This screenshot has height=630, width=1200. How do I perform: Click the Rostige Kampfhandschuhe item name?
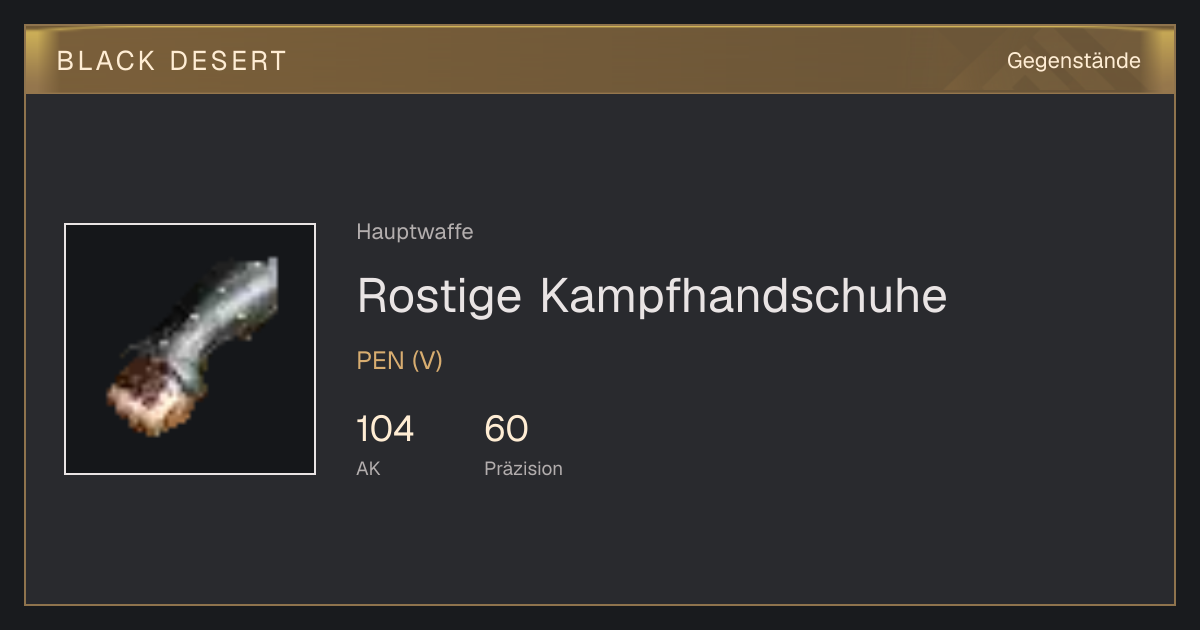coord(652,296)
